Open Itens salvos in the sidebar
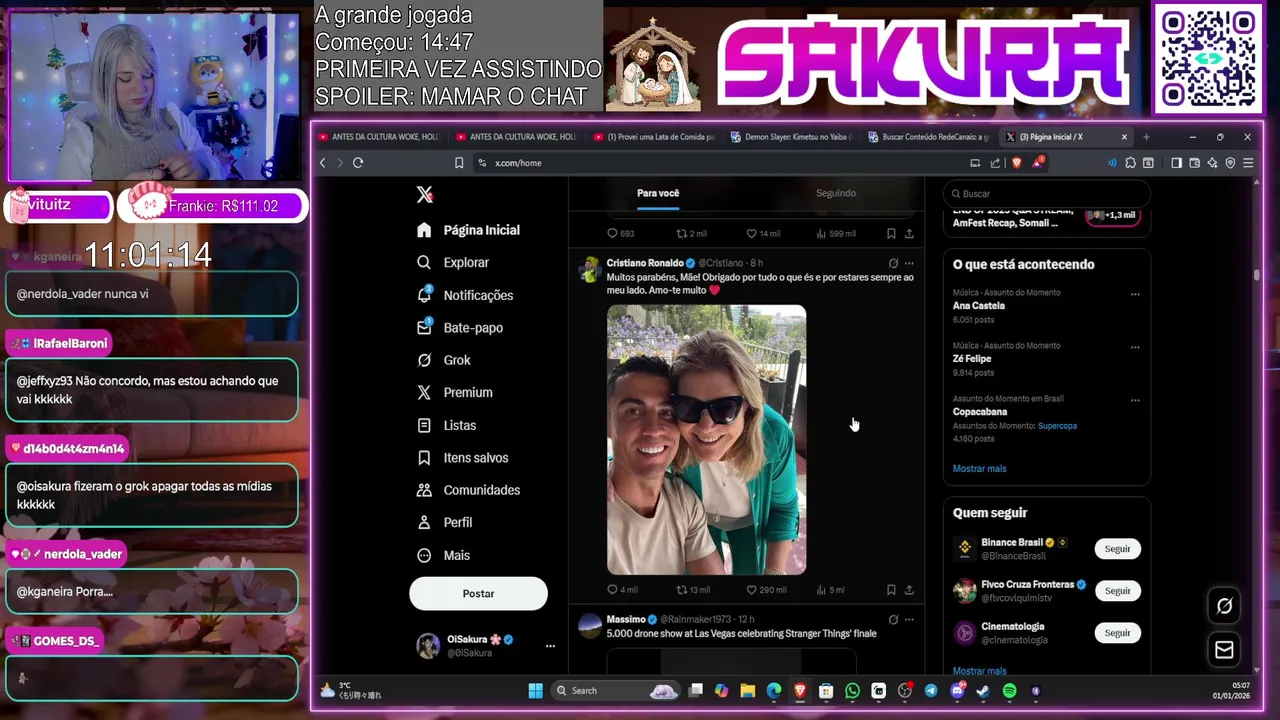 (463, 458)
